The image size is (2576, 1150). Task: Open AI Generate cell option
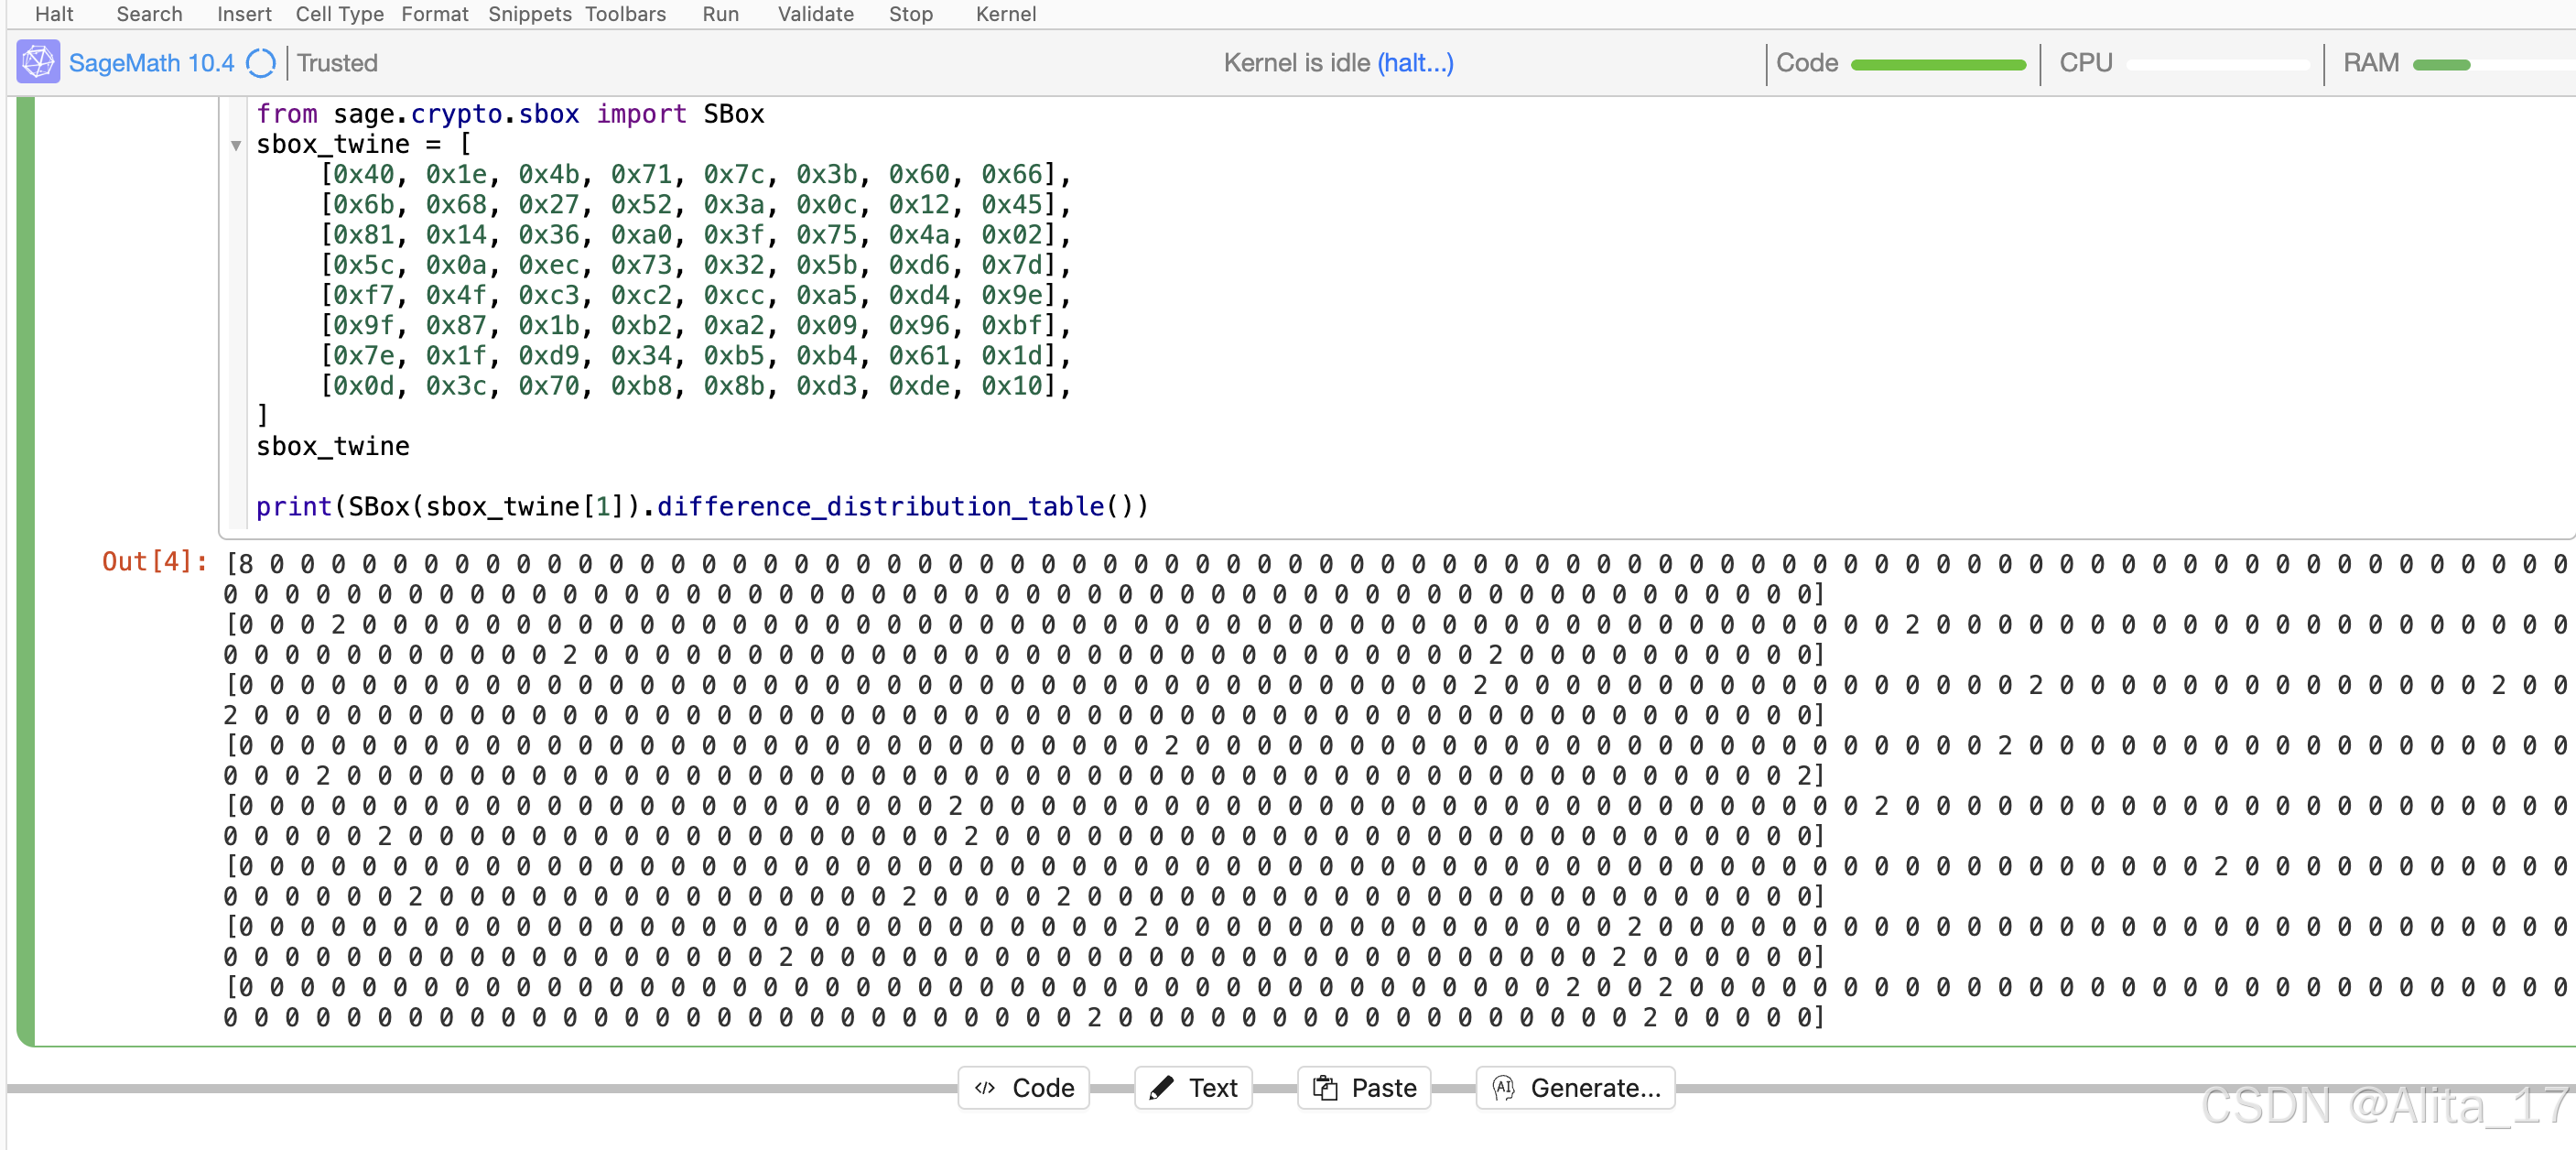tap(1575, 1087)
